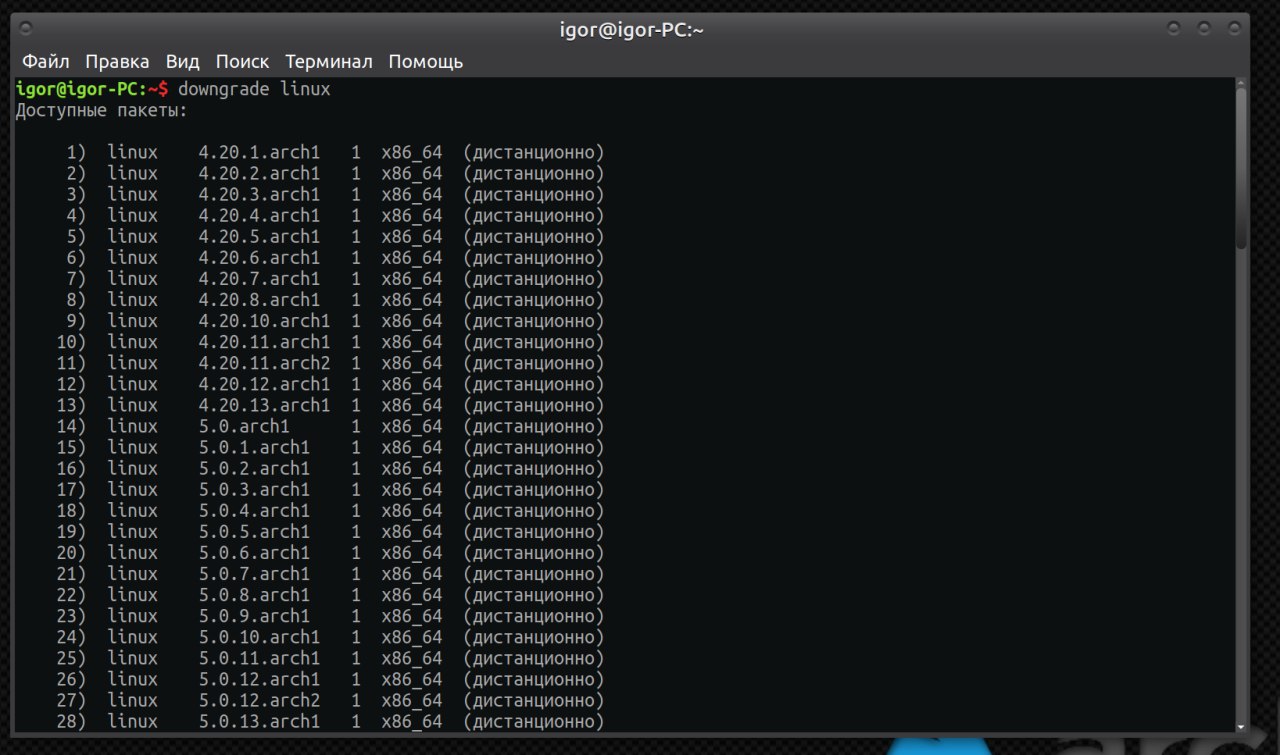The width and height of the screenshot is (1280, 755).
Task: Open the Файл menu
Action: click(x=46, y=61)
